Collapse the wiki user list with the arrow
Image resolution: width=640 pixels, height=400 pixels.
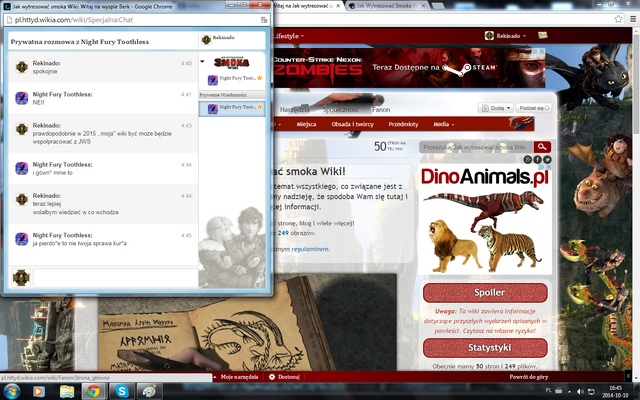pos(202,62)
